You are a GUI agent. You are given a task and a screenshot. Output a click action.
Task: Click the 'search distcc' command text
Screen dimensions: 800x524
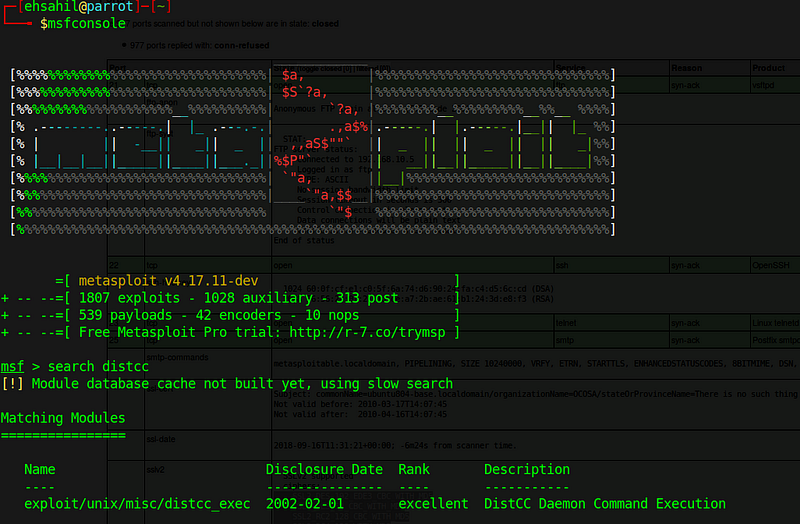pos(98,366)
